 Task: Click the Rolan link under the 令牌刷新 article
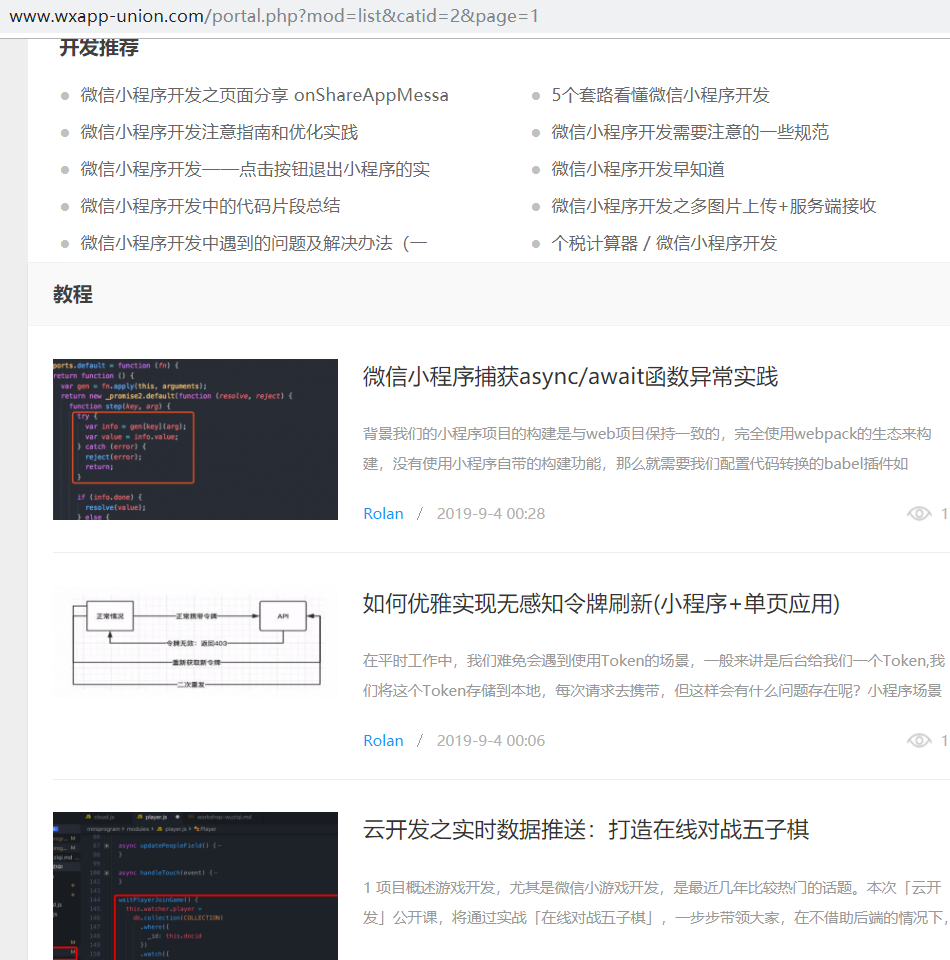[383, 740]
